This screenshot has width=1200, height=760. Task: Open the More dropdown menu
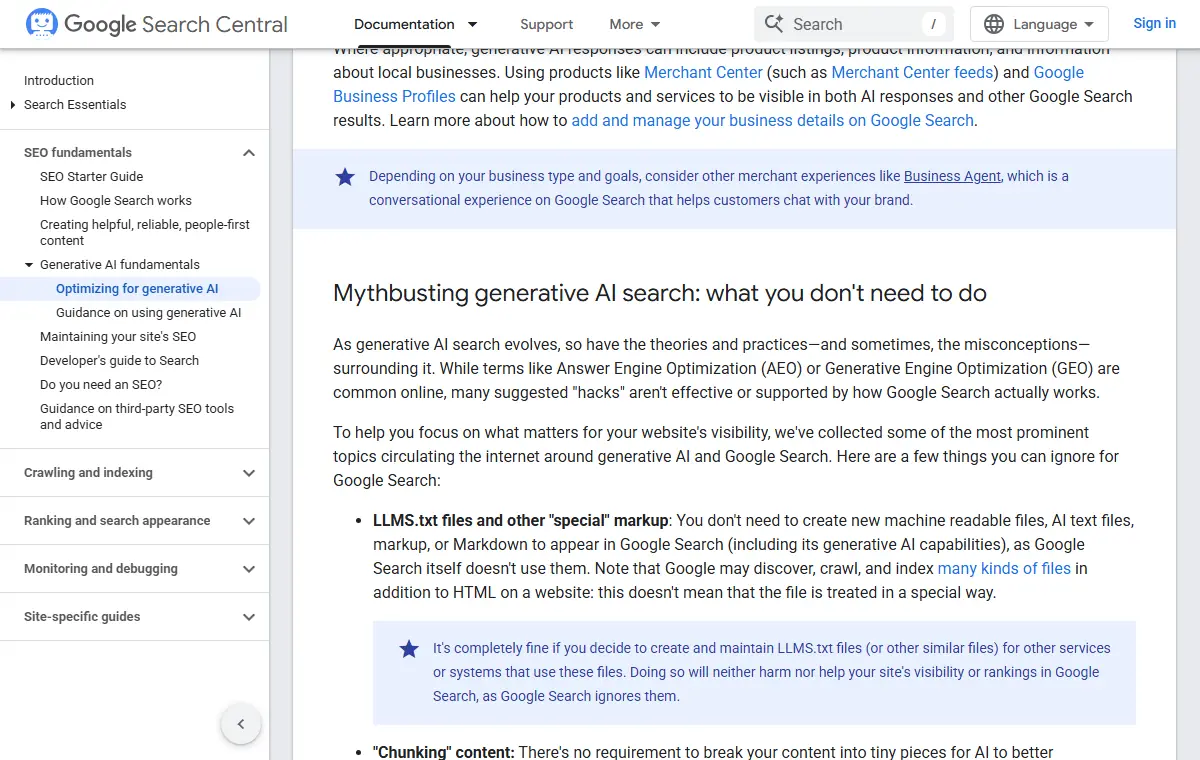click(x=635, y=24)
